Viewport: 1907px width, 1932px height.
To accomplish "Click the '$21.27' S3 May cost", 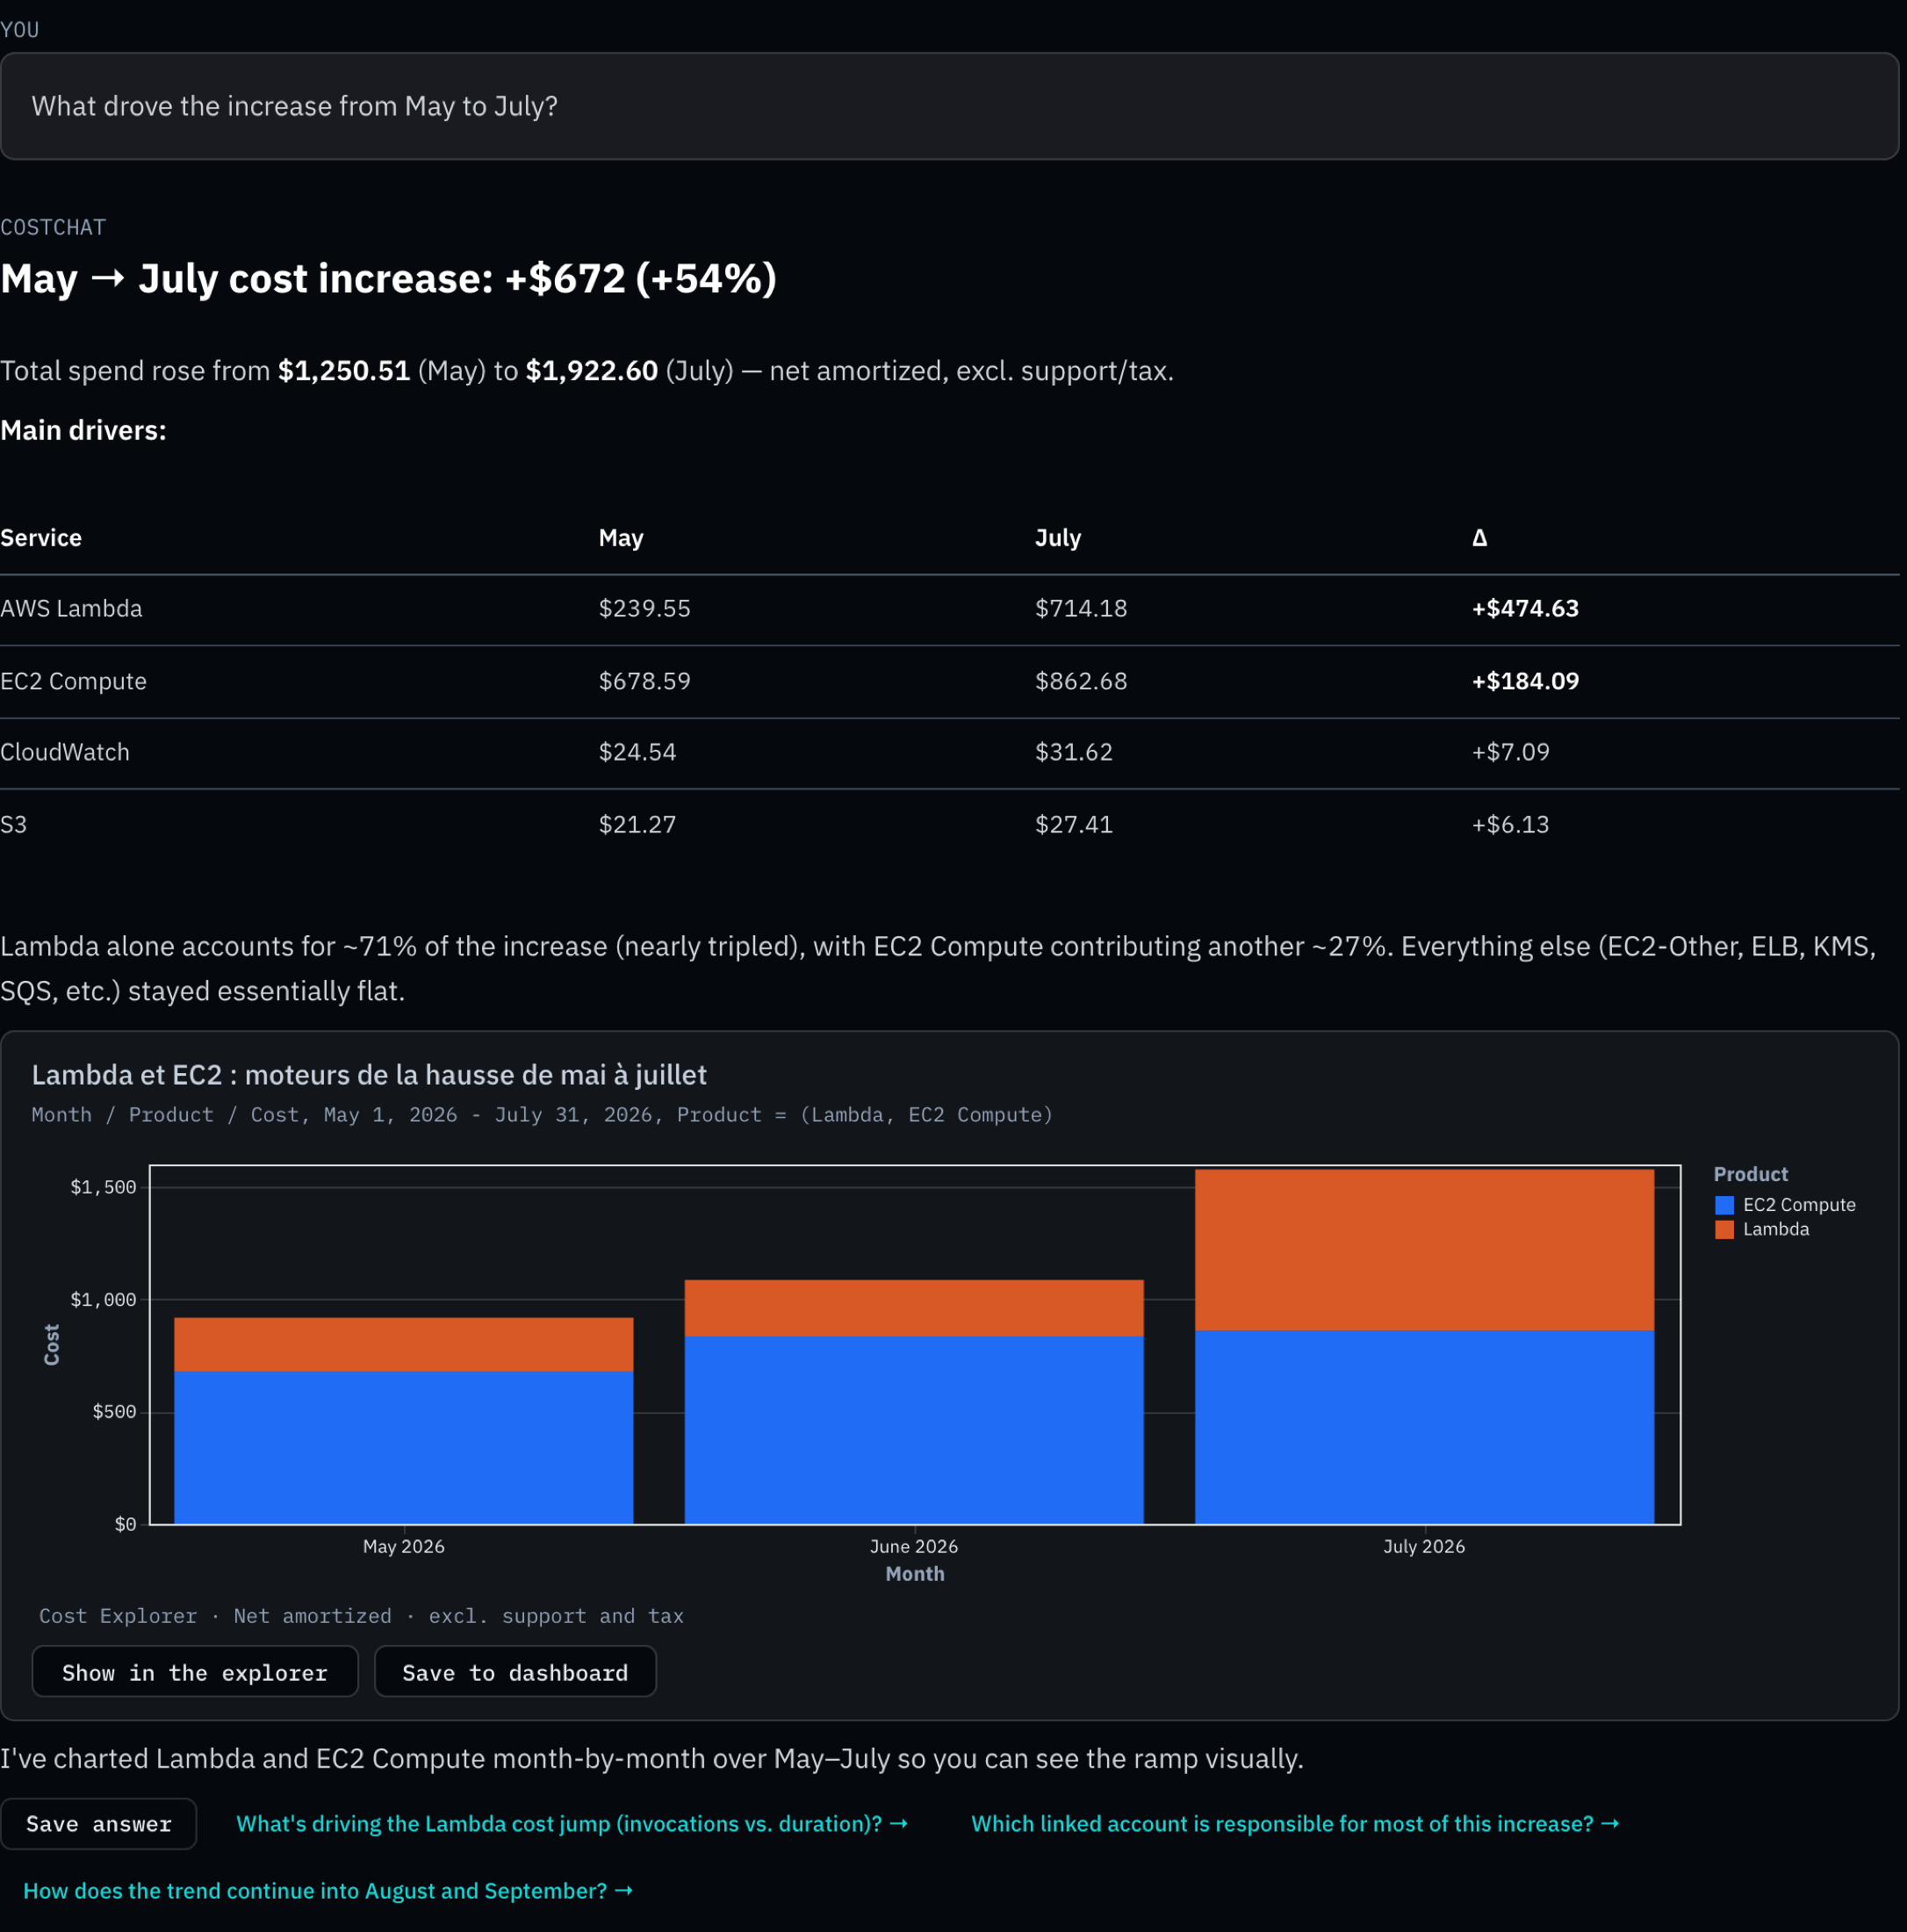I will click(x=637, y=825).
